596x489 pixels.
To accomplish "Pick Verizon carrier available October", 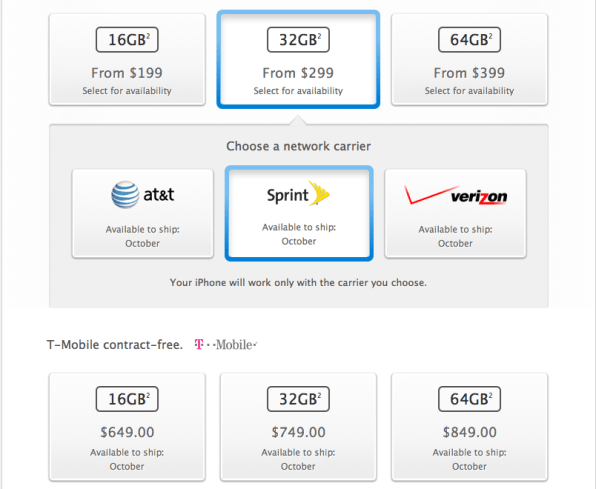I will click(x=455, y=214).
